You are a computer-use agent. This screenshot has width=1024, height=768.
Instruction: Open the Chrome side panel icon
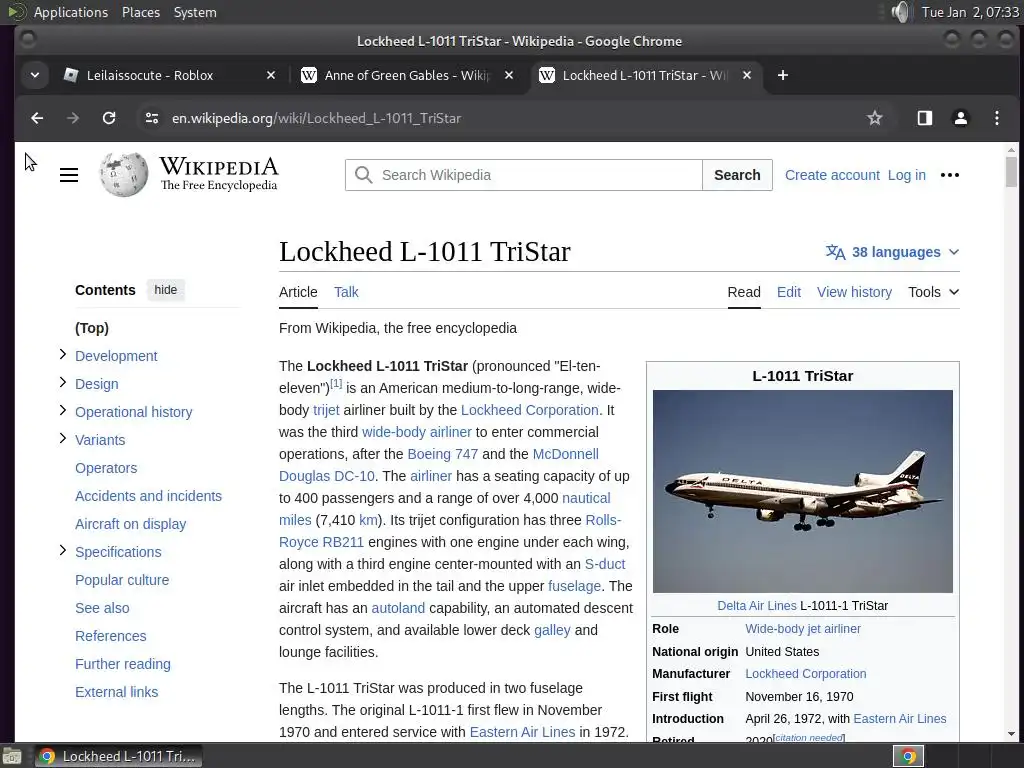(925, 118)
